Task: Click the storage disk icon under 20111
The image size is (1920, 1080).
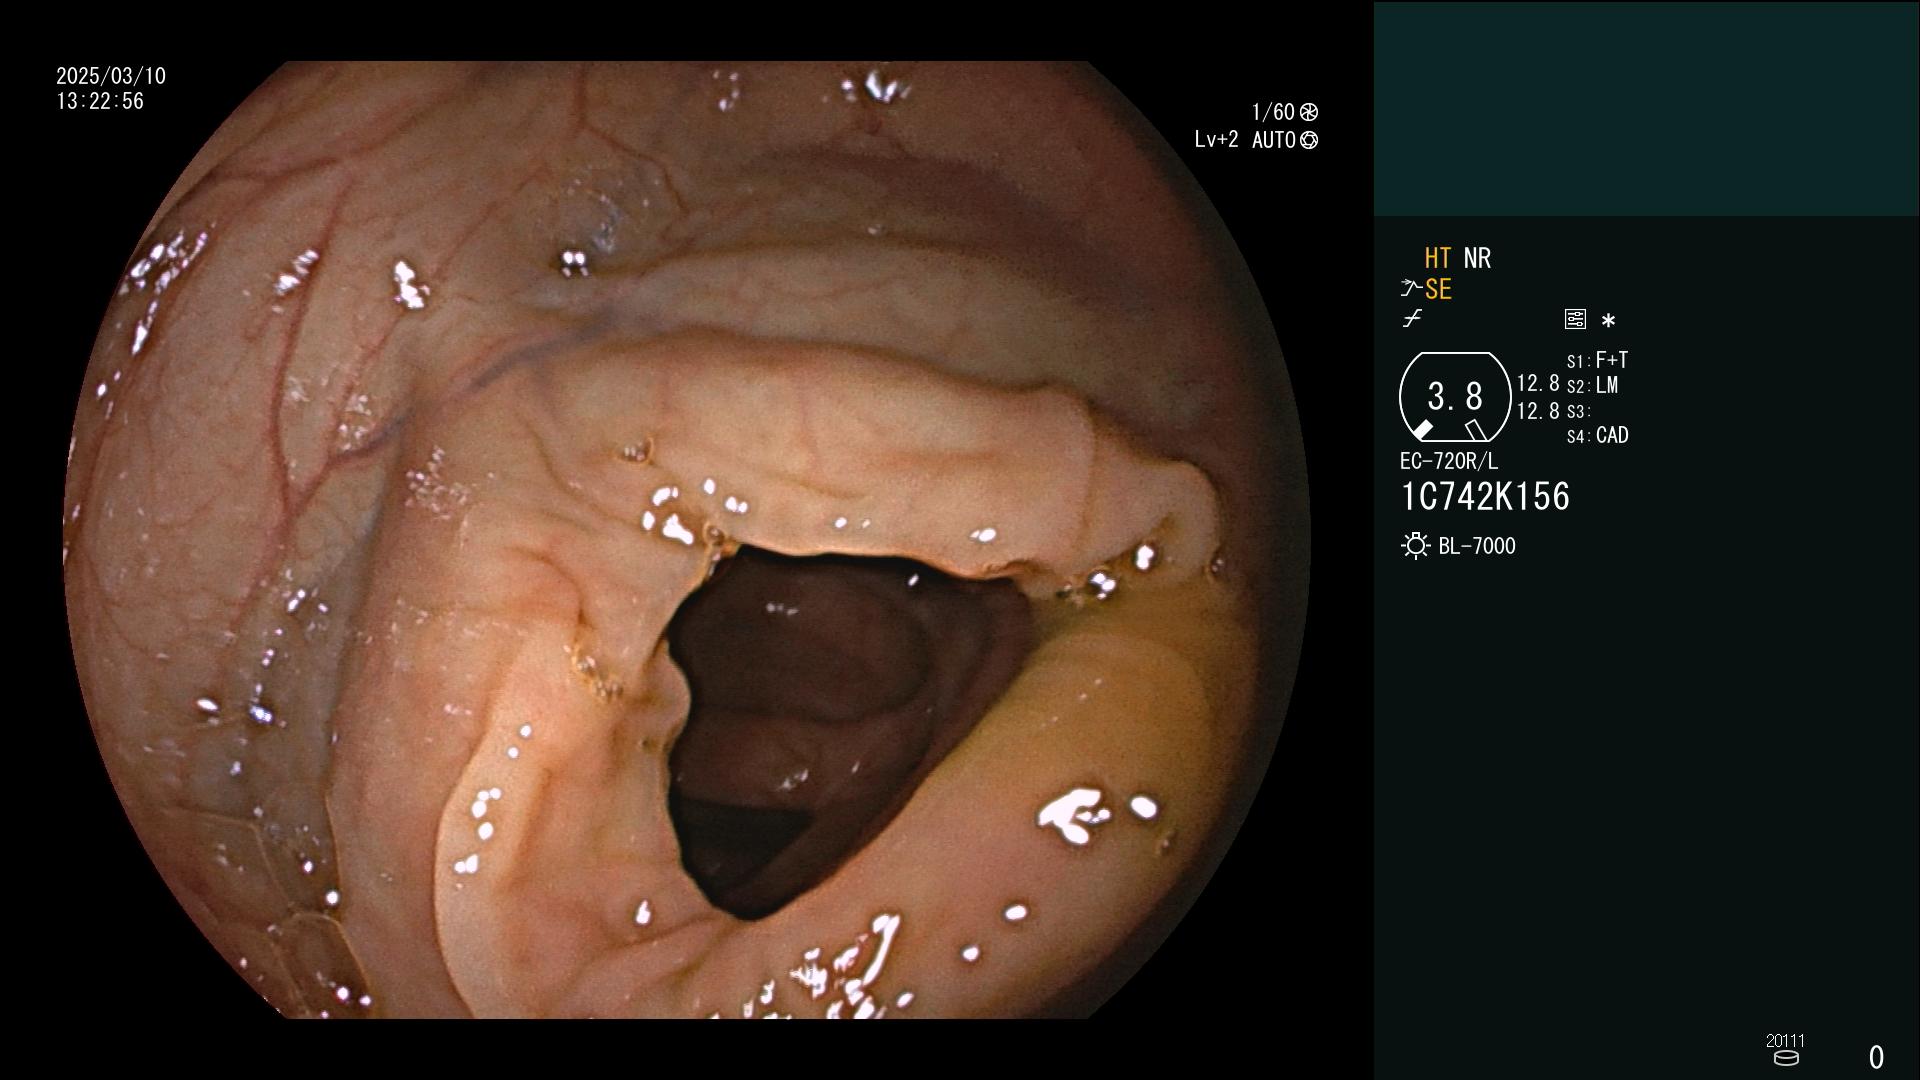Action: (x=1786, y=1058)
